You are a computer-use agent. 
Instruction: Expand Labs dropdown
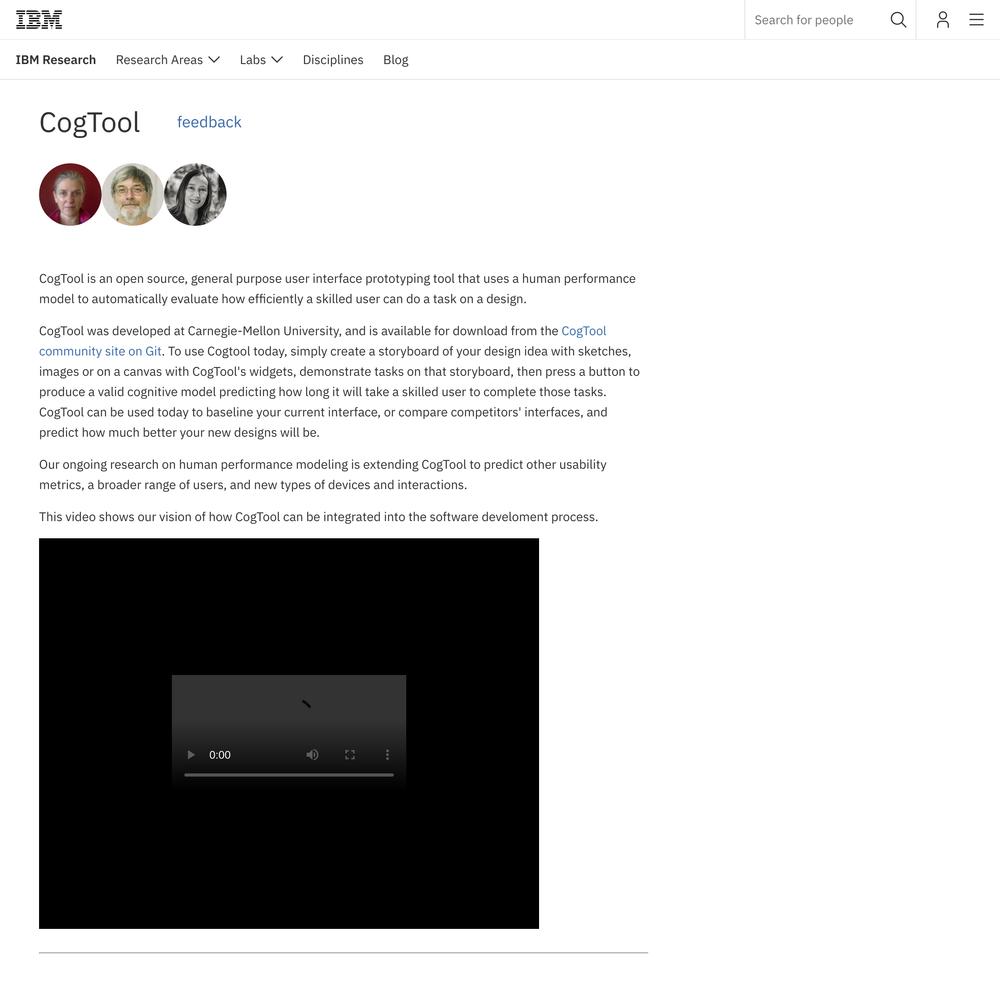pos(261,59)
